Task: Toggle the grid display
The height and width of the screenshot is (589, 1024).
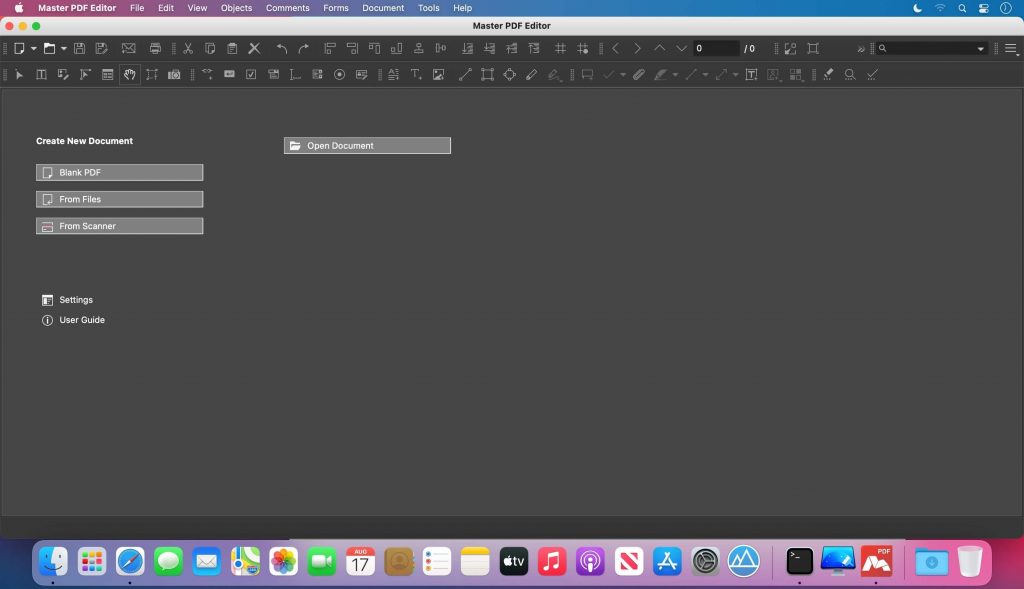Action: 561,47
